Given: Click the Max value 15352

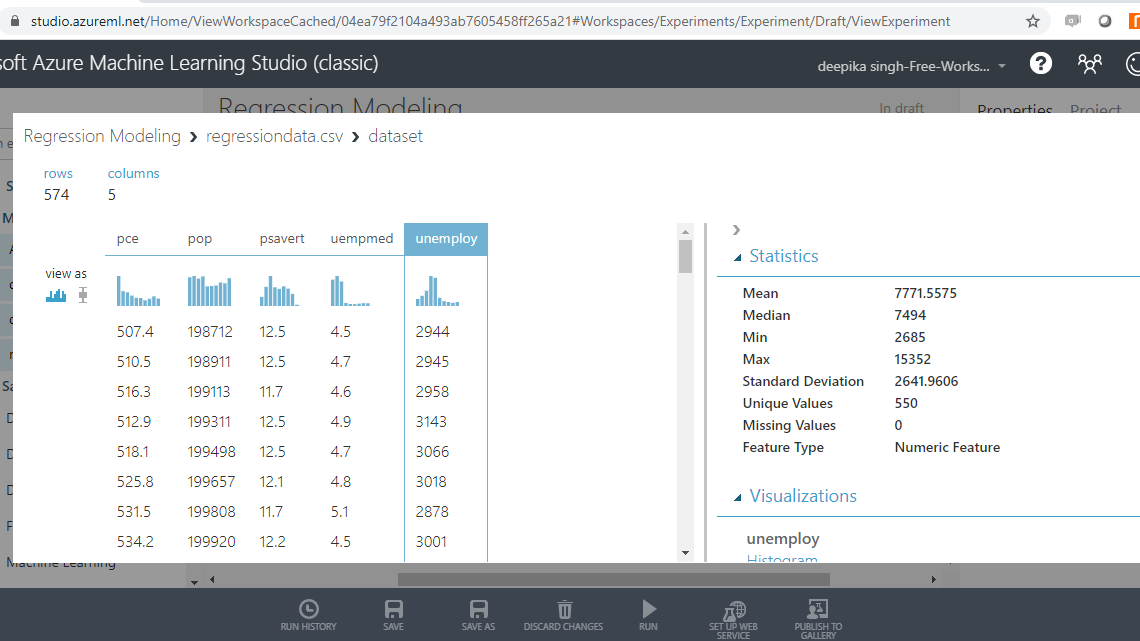Looking at the screenshot, I should (912, 359).
